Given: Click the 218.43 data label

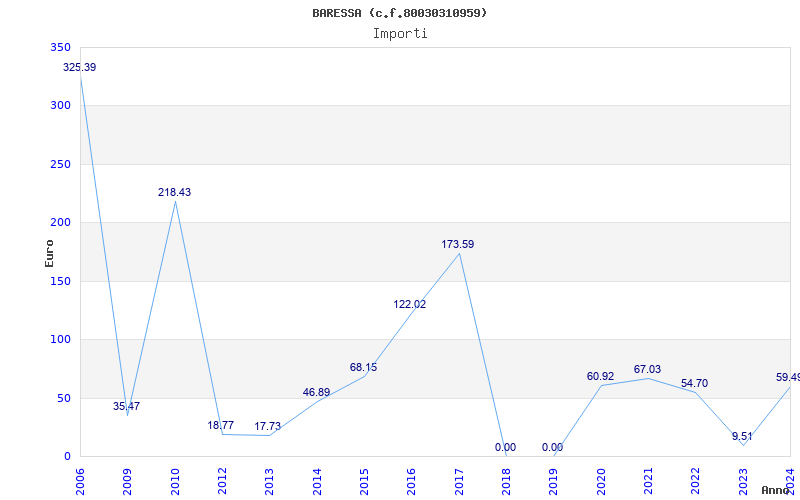Looking at the screenshot, I should pyautogui.click(x=174, y=192).
